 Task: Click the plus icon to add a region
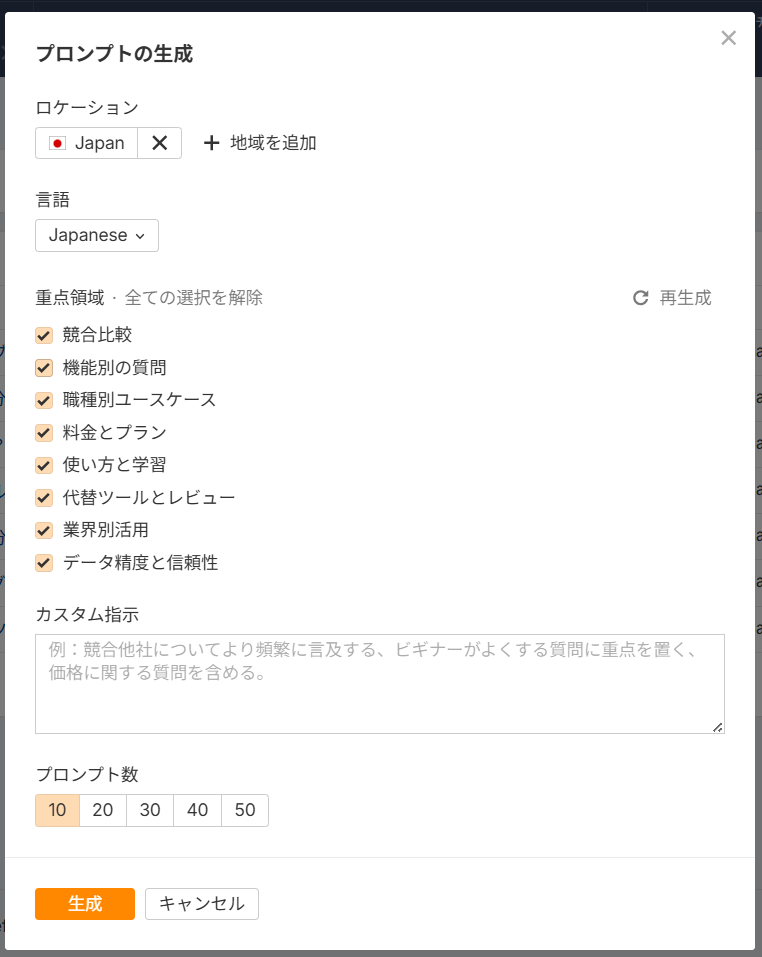(x=211, y=143)
